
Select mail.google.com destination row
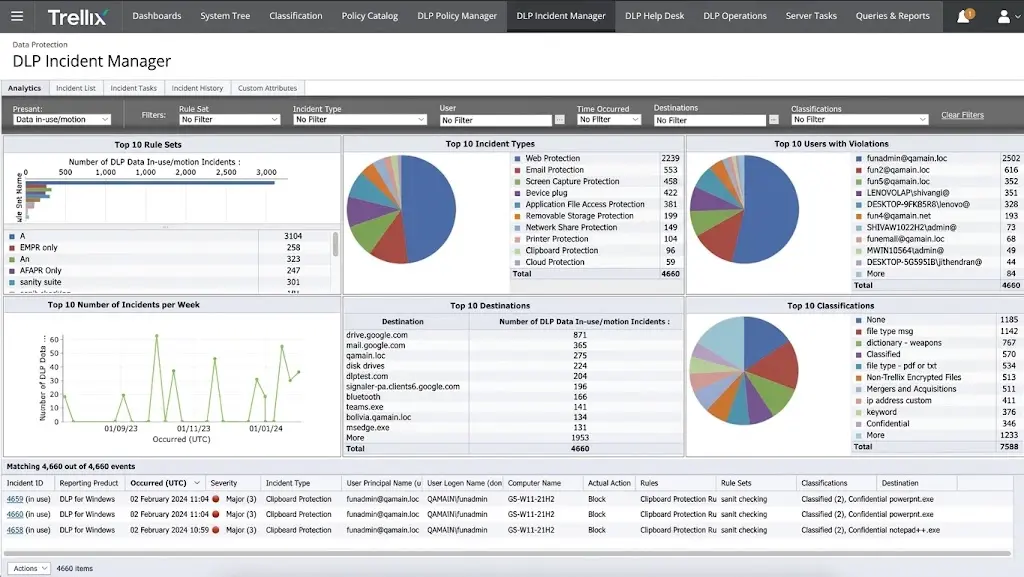click(x=513, y=345)
